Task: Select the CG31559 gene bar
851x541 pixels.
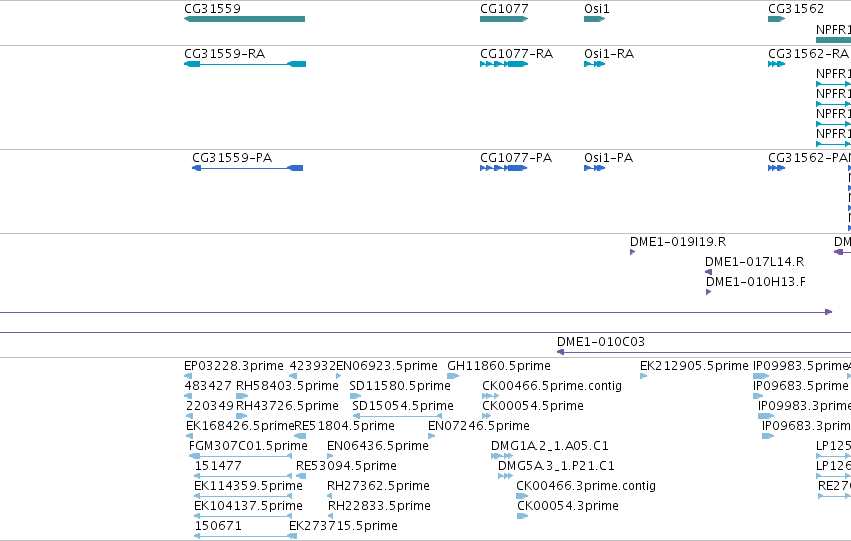Action: [x=244, y=19]
